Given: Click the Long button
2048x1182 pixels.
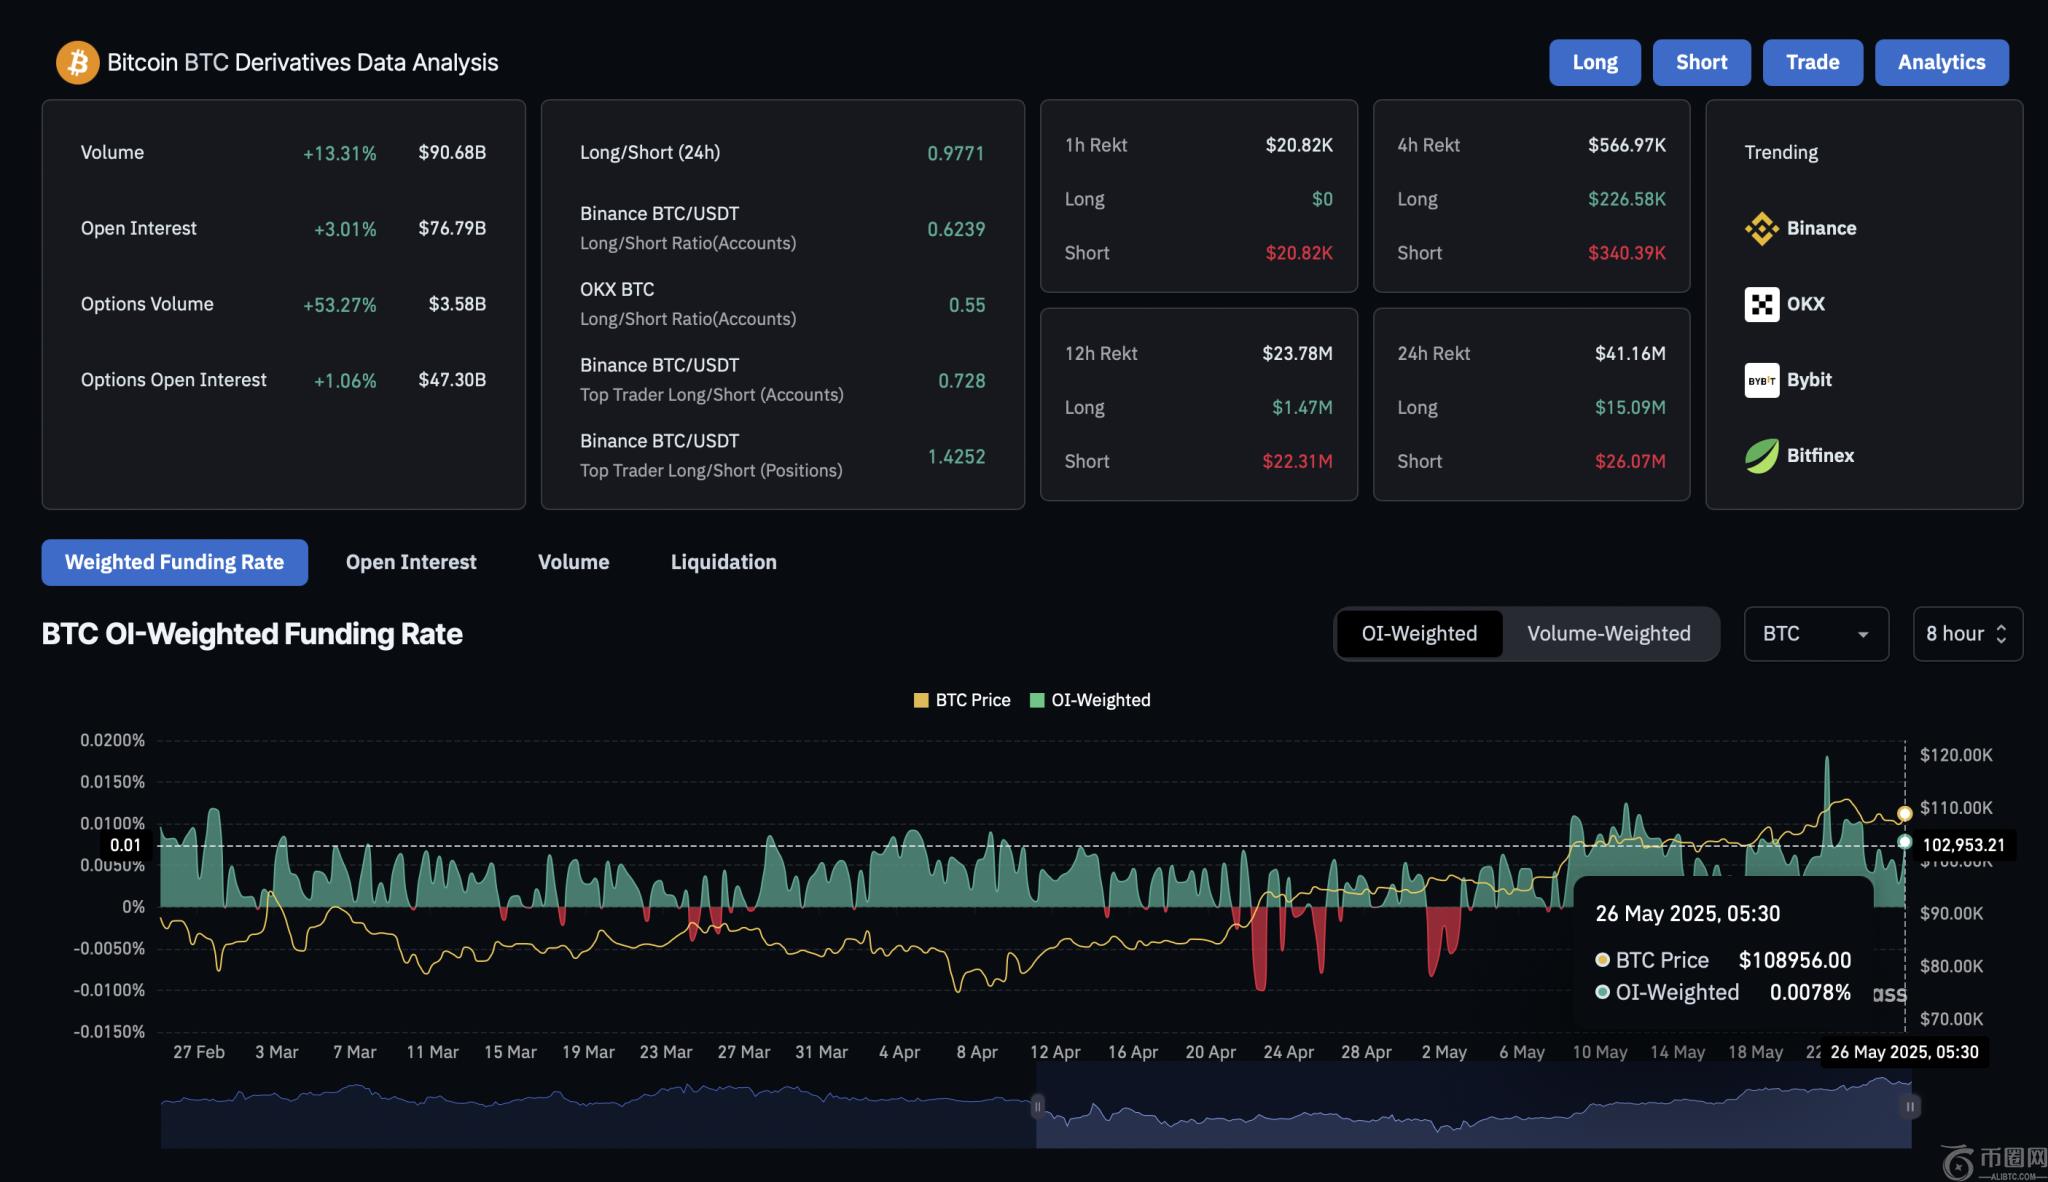Looking at the screenshot, I should (1594, 63).
